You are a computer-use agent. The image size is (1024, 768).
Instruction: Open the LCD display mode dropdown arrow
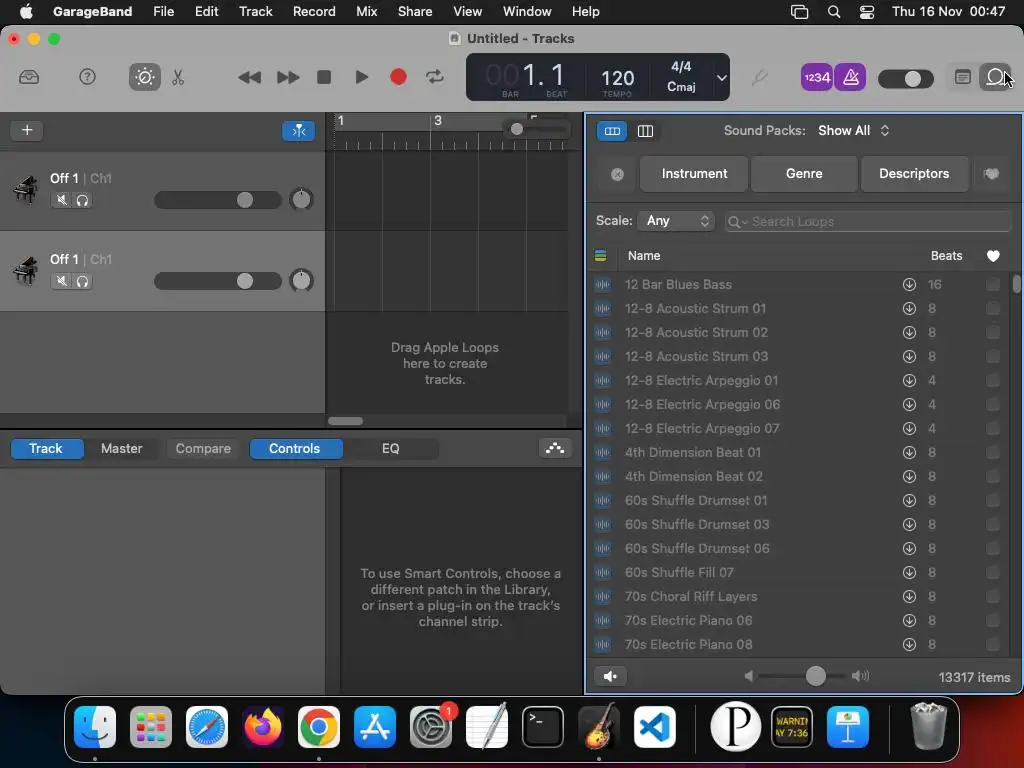[x=721, y=78]
